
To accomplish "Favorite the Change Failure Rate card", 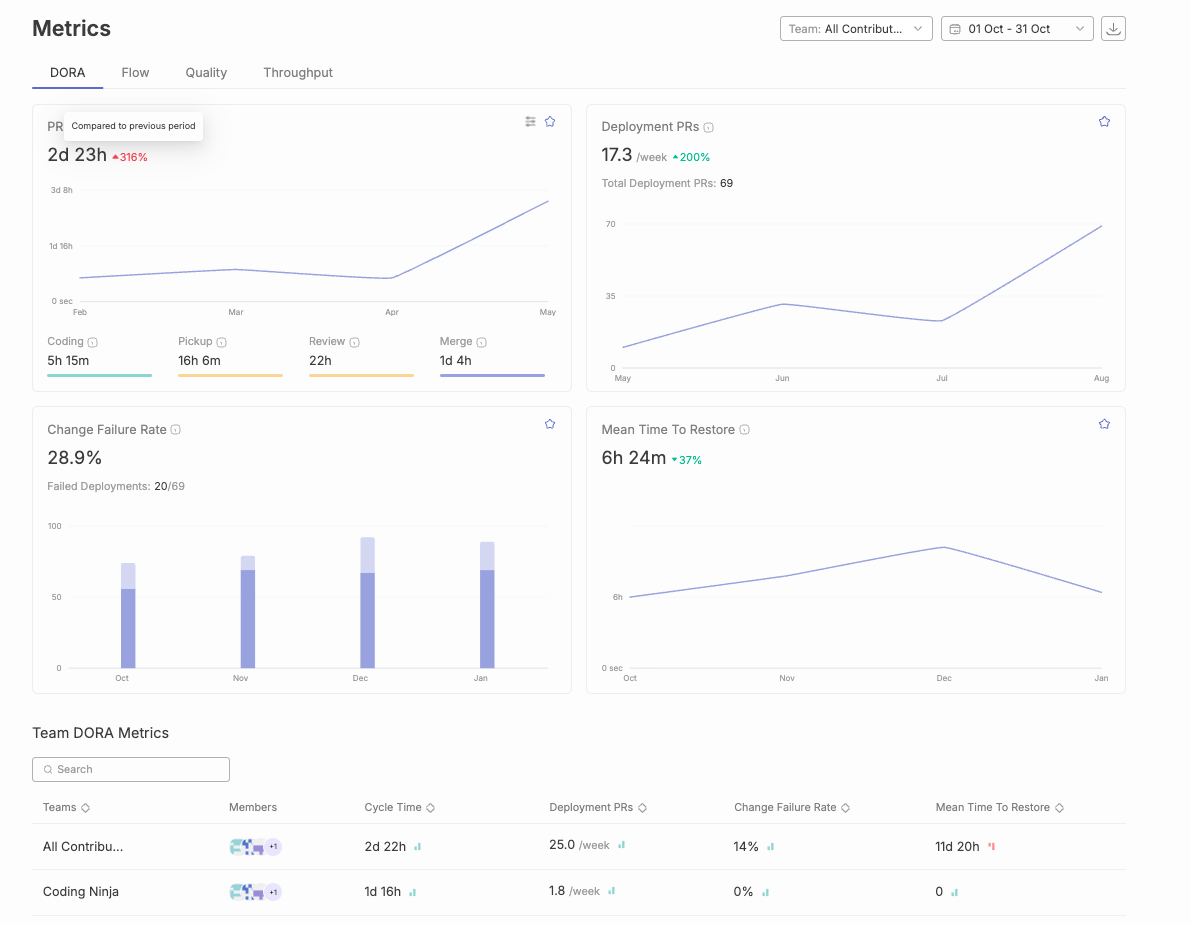I will (x=550, y=424).
